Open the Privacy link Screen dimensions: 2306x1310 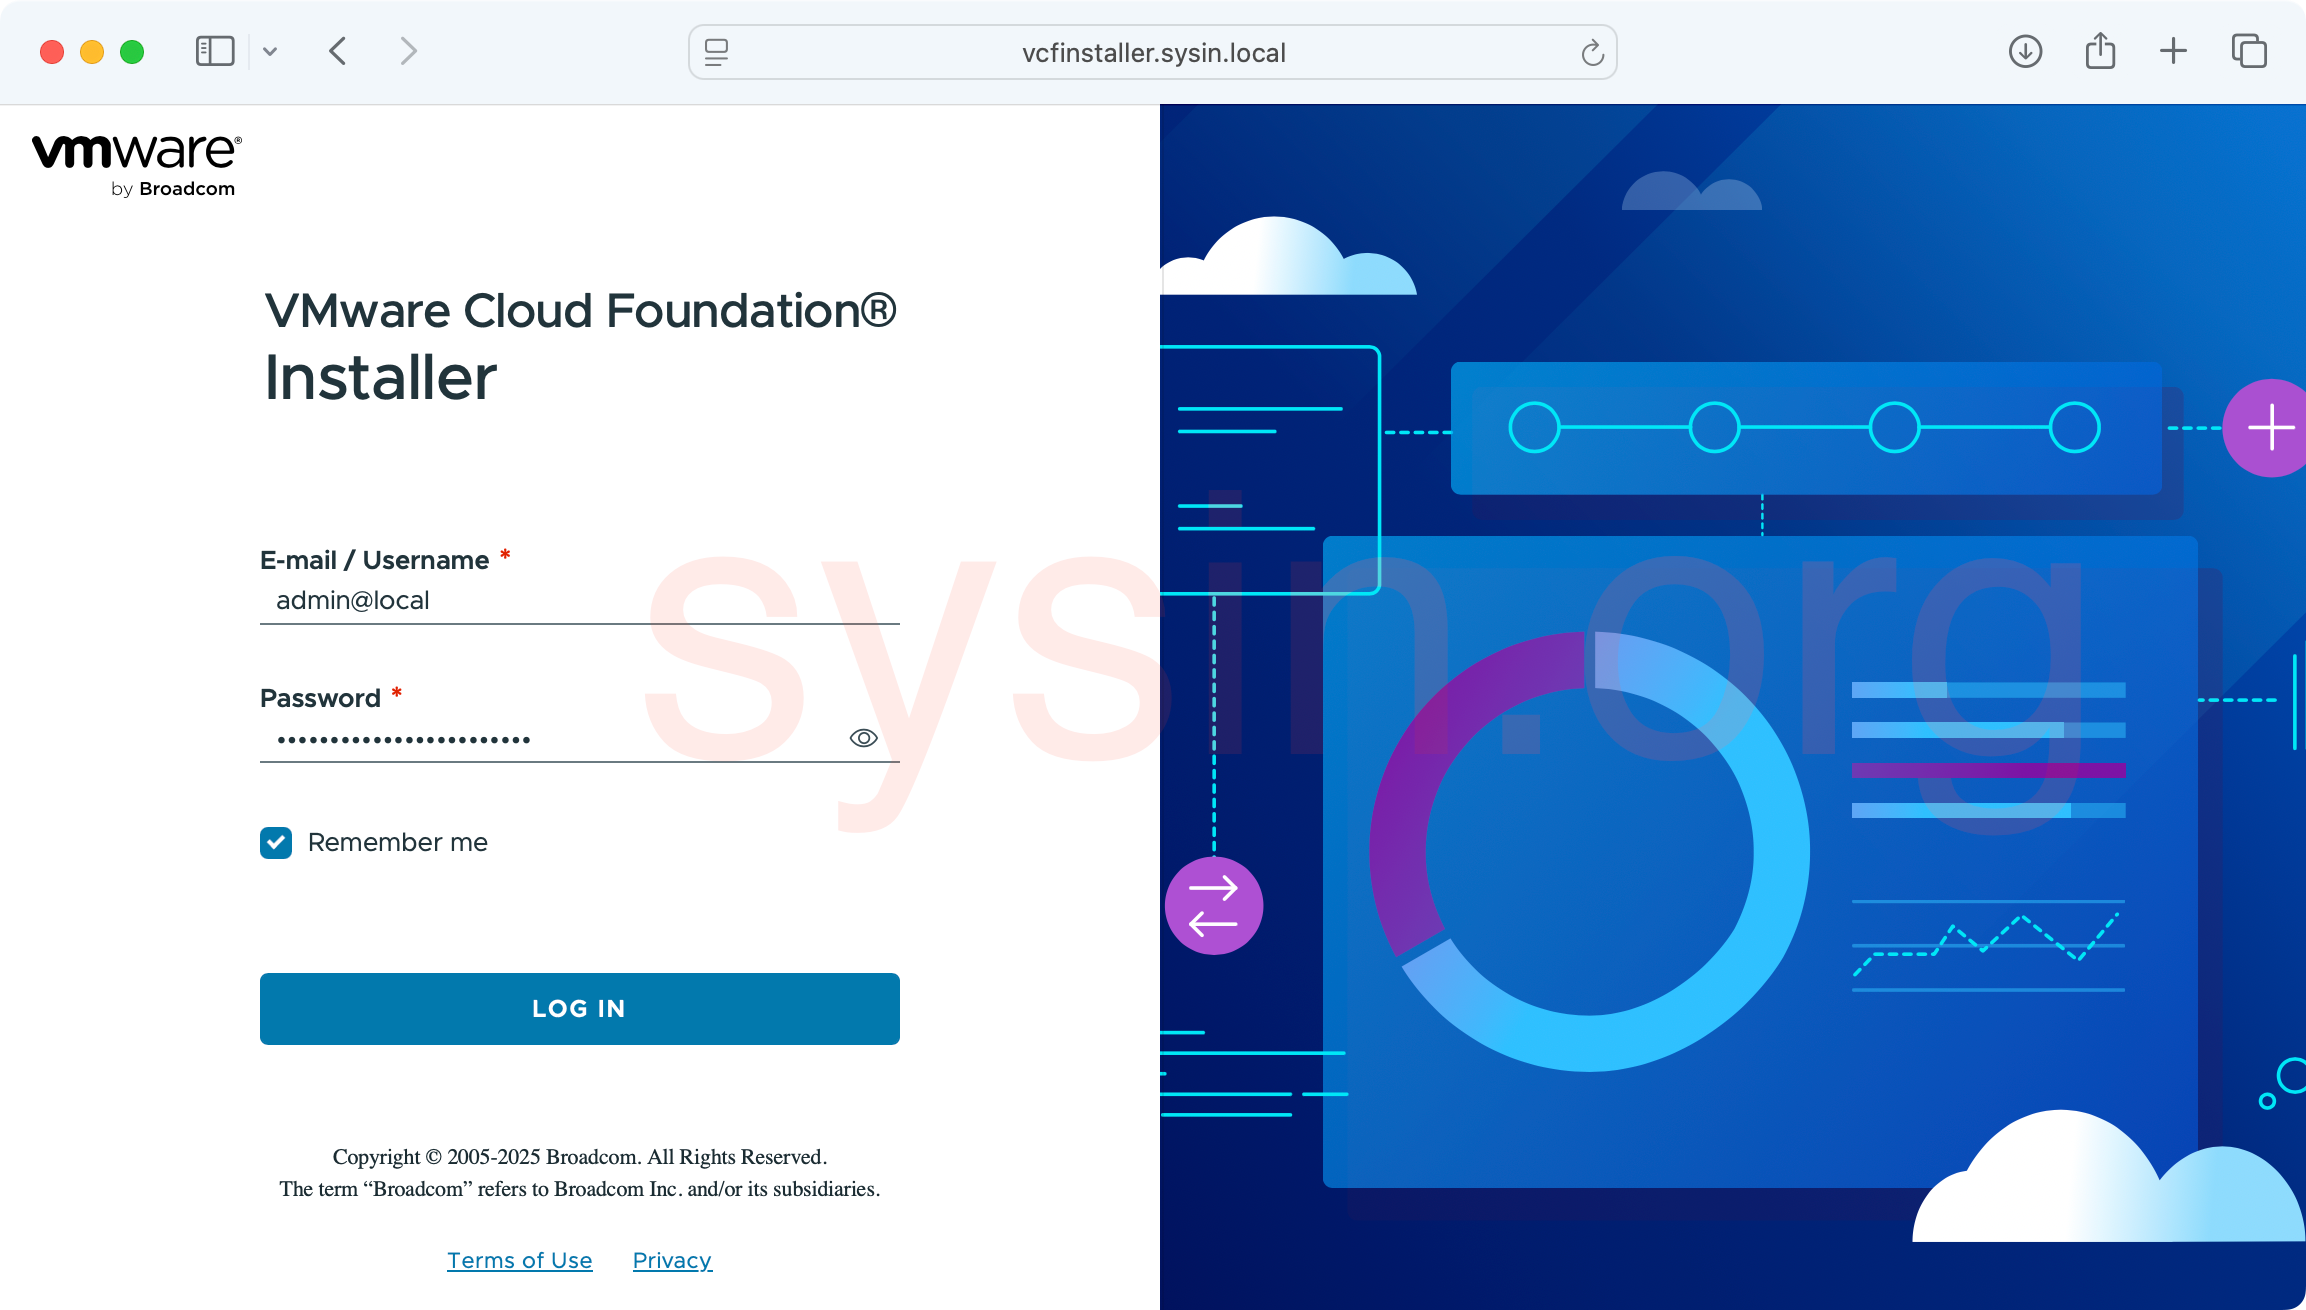tap(672, 1260)
